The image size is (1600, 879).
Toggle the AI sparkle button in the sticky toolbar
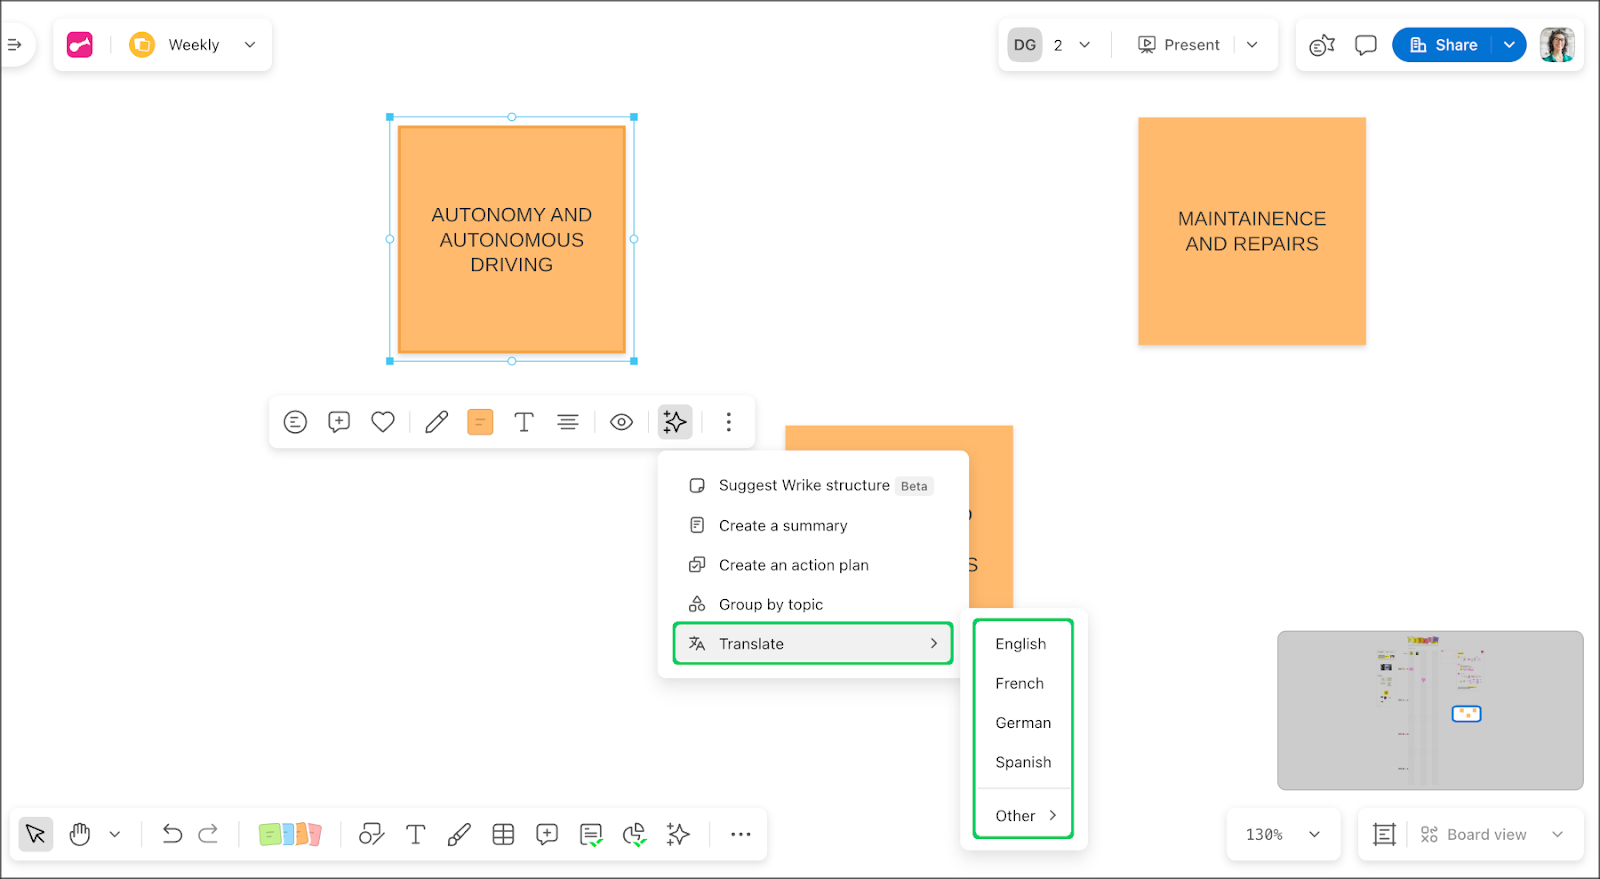tap(675, 422)
